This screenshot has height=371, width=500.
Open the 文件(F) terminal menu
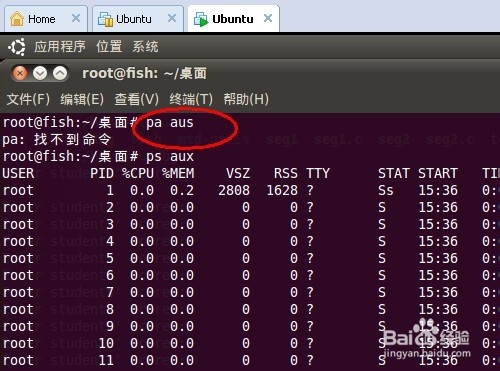pos(28,99)
